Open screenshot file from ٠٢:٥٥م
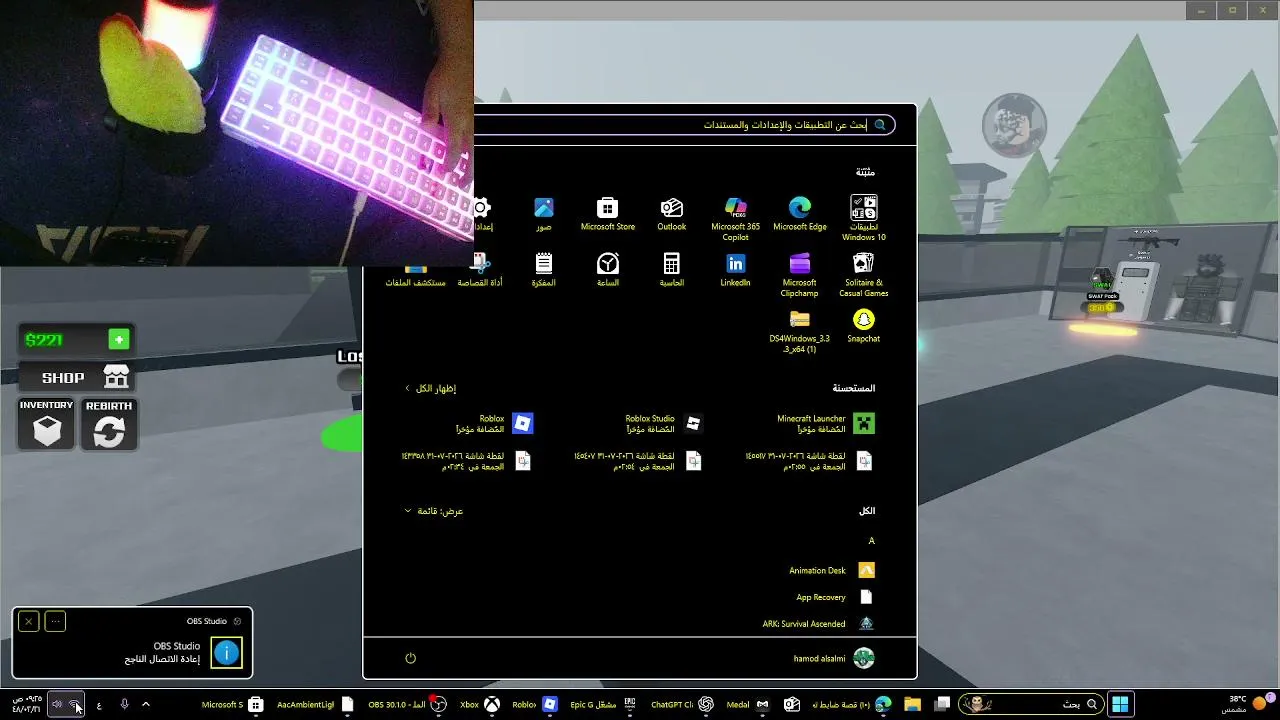The height and width of the screenshot is (720, 1280). (809, 461)
